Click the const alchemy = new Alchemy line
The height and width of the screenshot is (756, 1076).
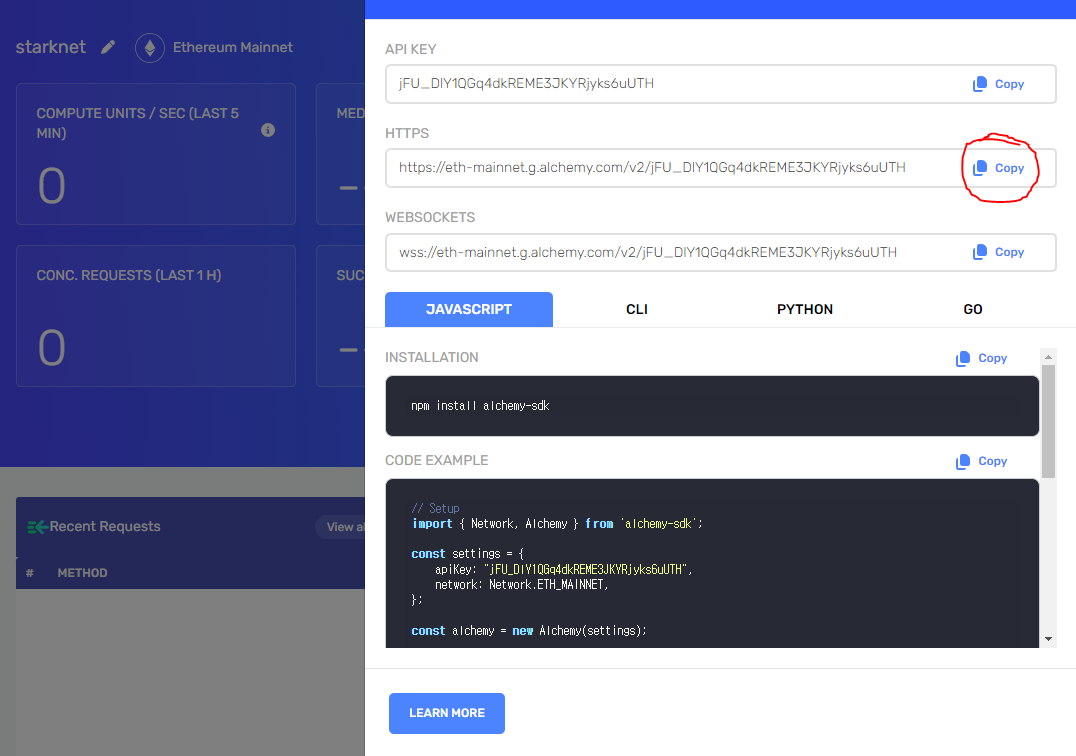pos(528,630)
